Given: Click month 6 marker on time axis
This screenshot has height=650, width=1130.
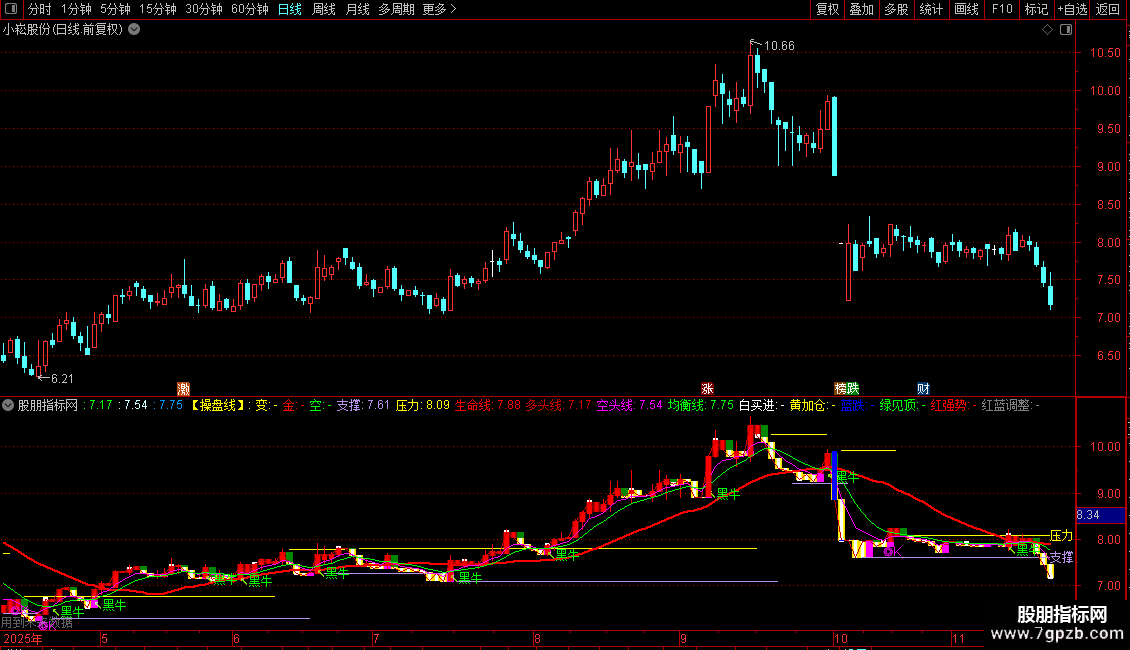Looking at the screenshot, I should (236, 639).
